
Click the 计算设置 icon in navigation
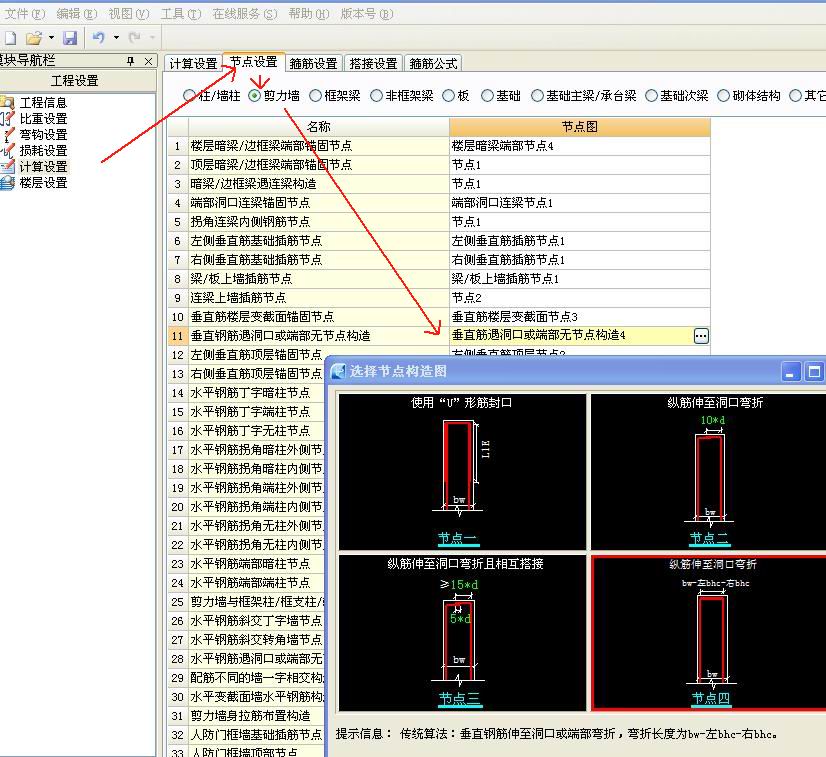(x=7, y=166)
